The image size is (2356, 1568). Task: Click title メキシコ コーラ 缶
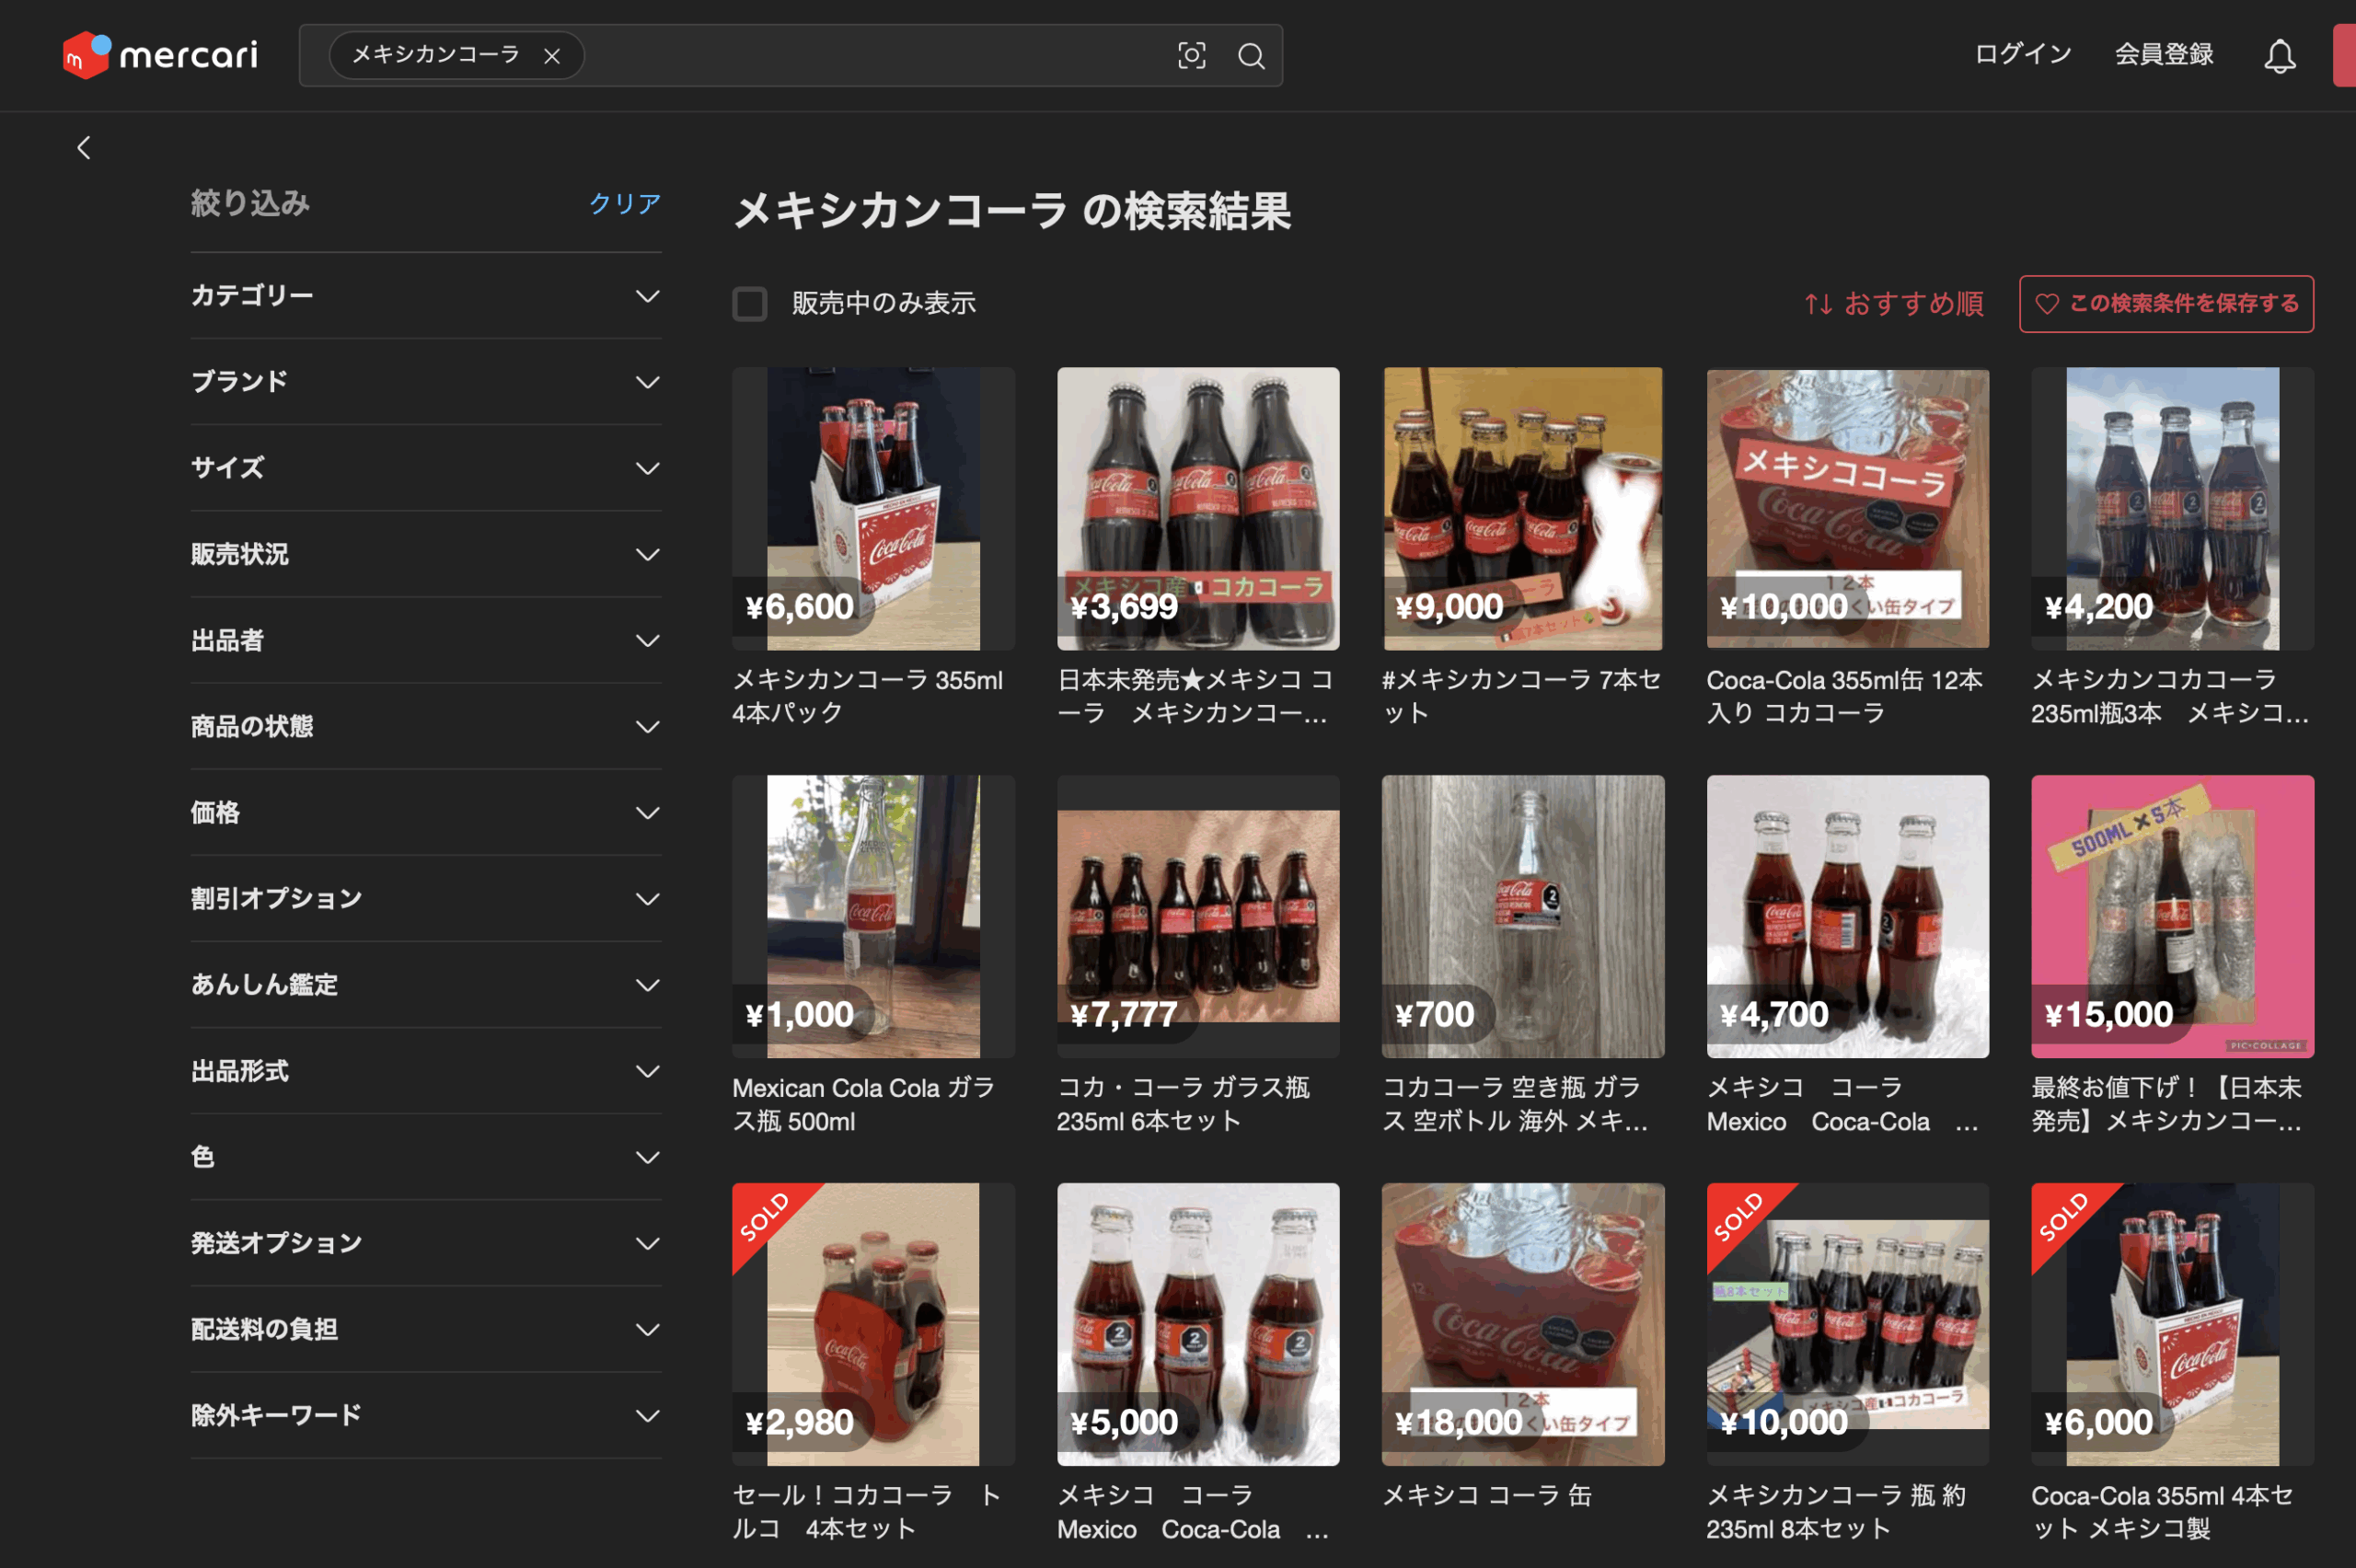1486,1495
